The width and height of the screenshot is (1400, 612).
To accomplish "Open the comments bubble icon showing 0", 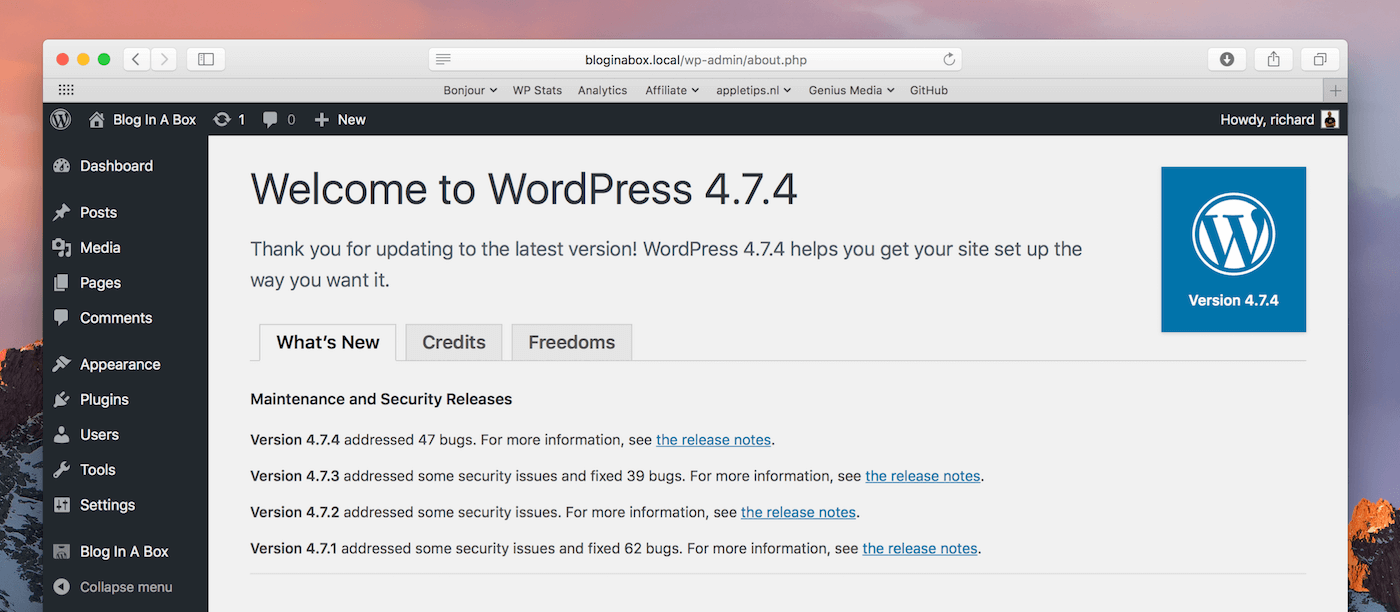I will (x=270, y=120).
